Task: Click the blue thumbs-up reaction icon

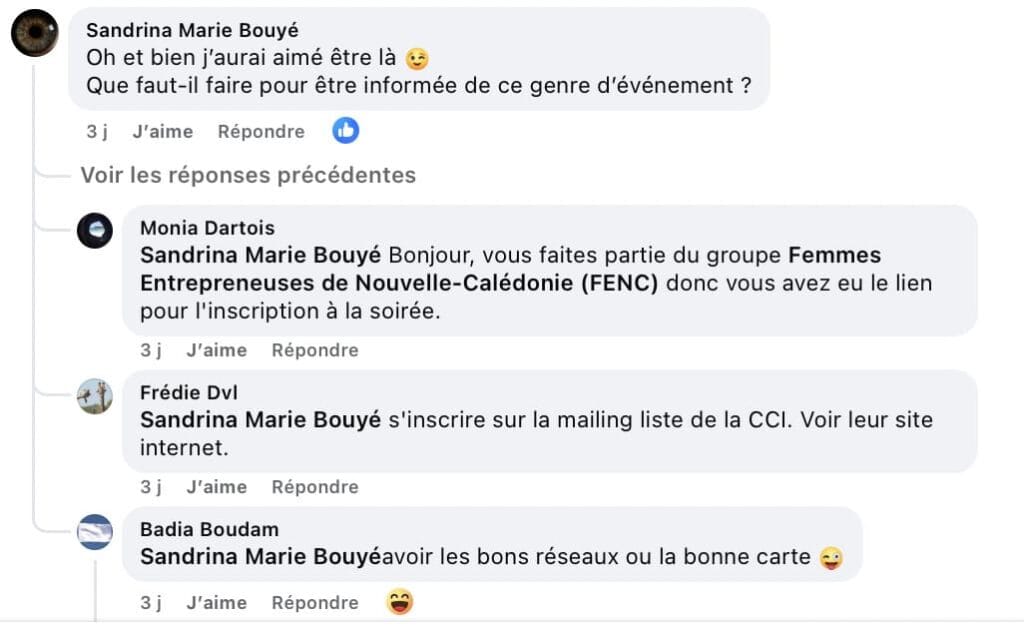Action: click(x=346, y=130)
